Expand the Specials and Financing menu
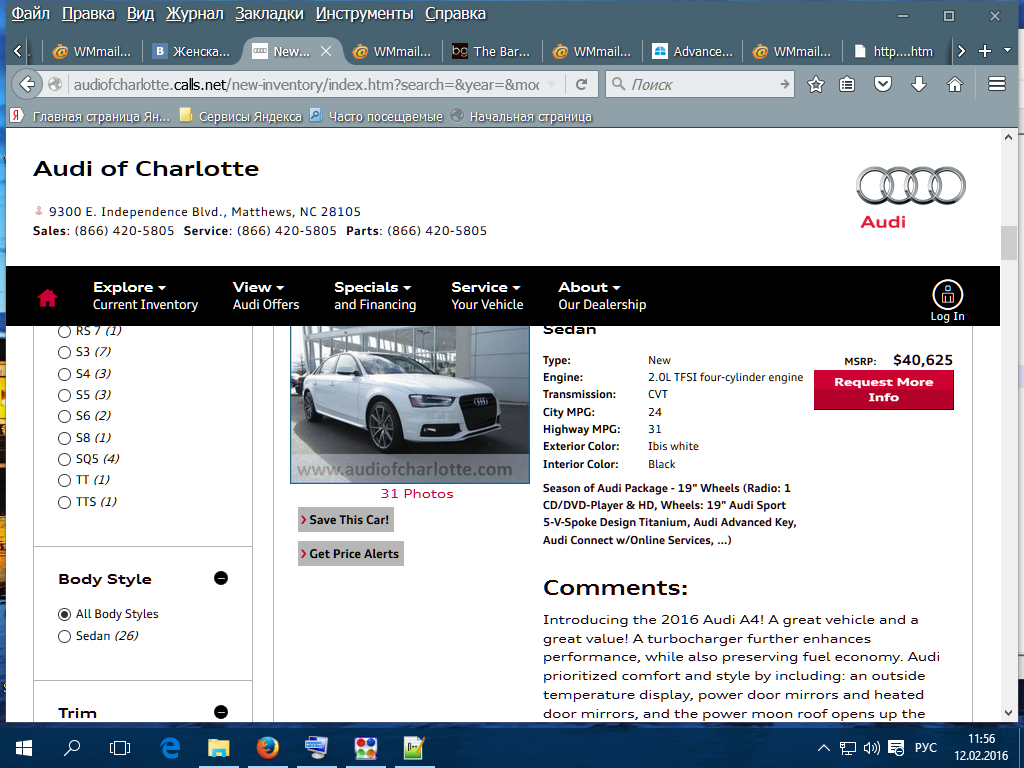The image size is (1024, 768). click(375, 296)
